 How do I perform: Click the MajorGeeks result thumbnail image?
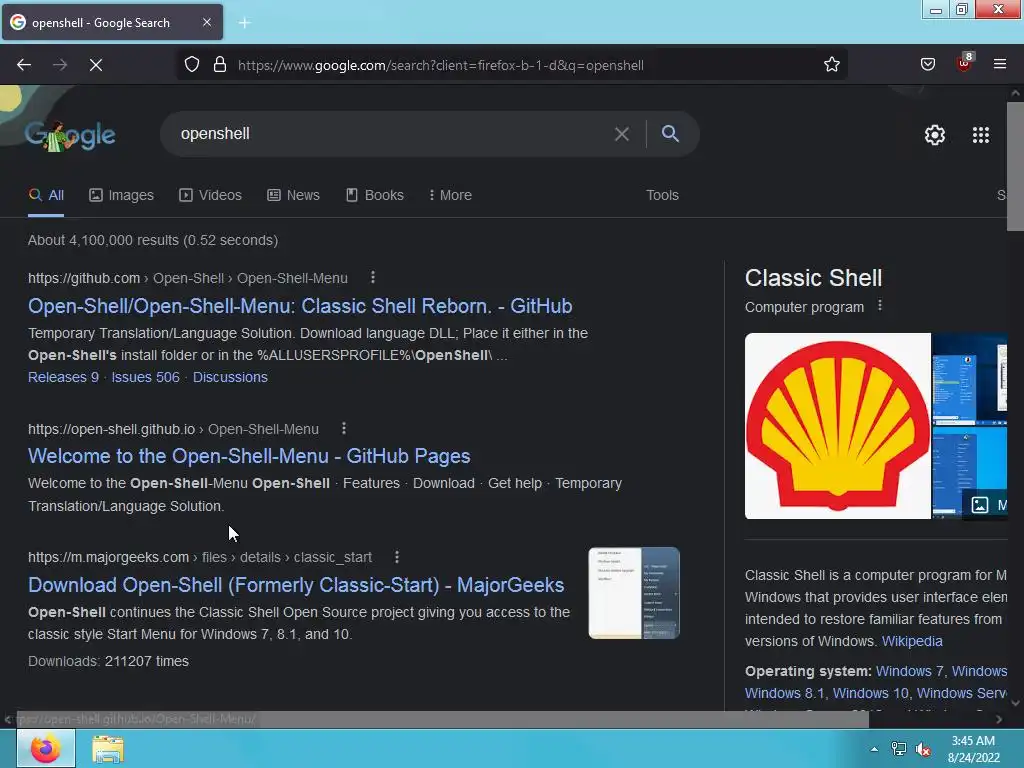[634, 593]
